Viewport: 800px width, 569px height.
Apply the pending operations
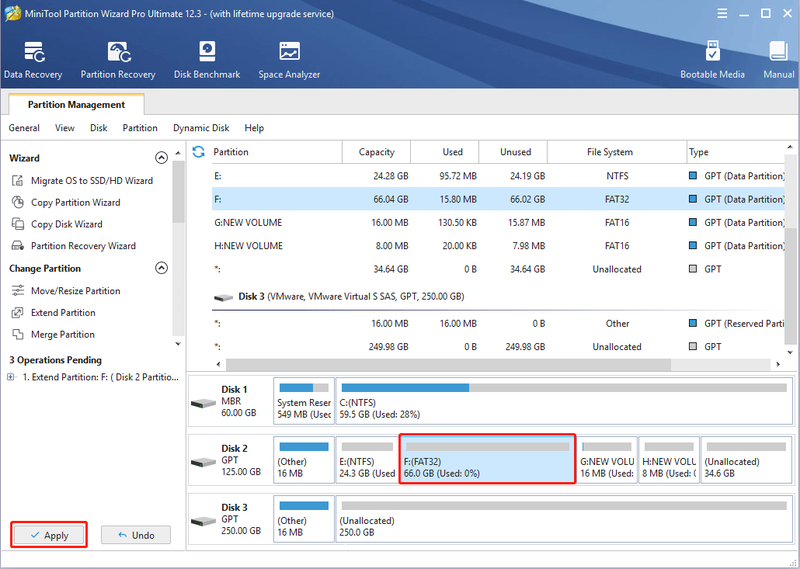[49, 535]
